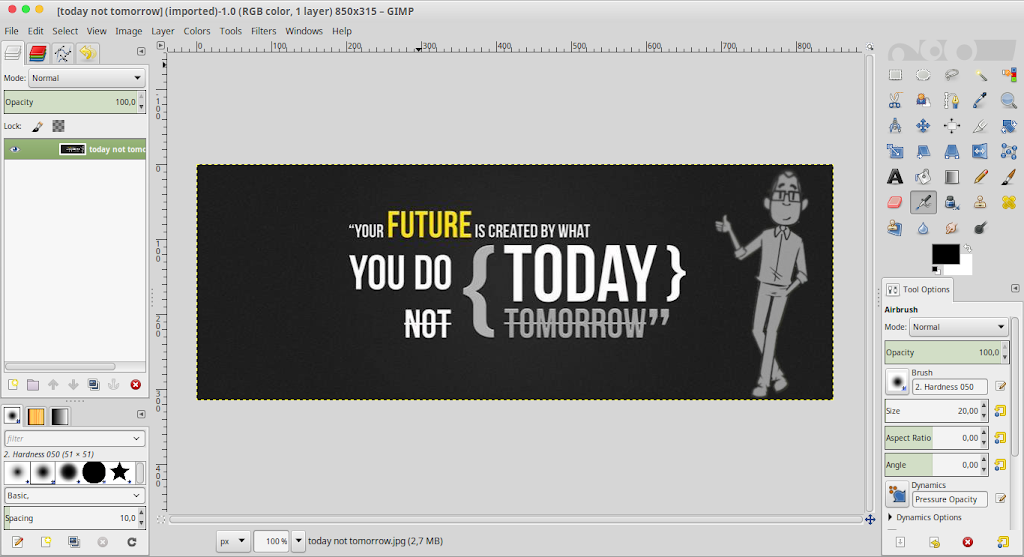Open the layer Mode dropdown

[x=86, y=78]
